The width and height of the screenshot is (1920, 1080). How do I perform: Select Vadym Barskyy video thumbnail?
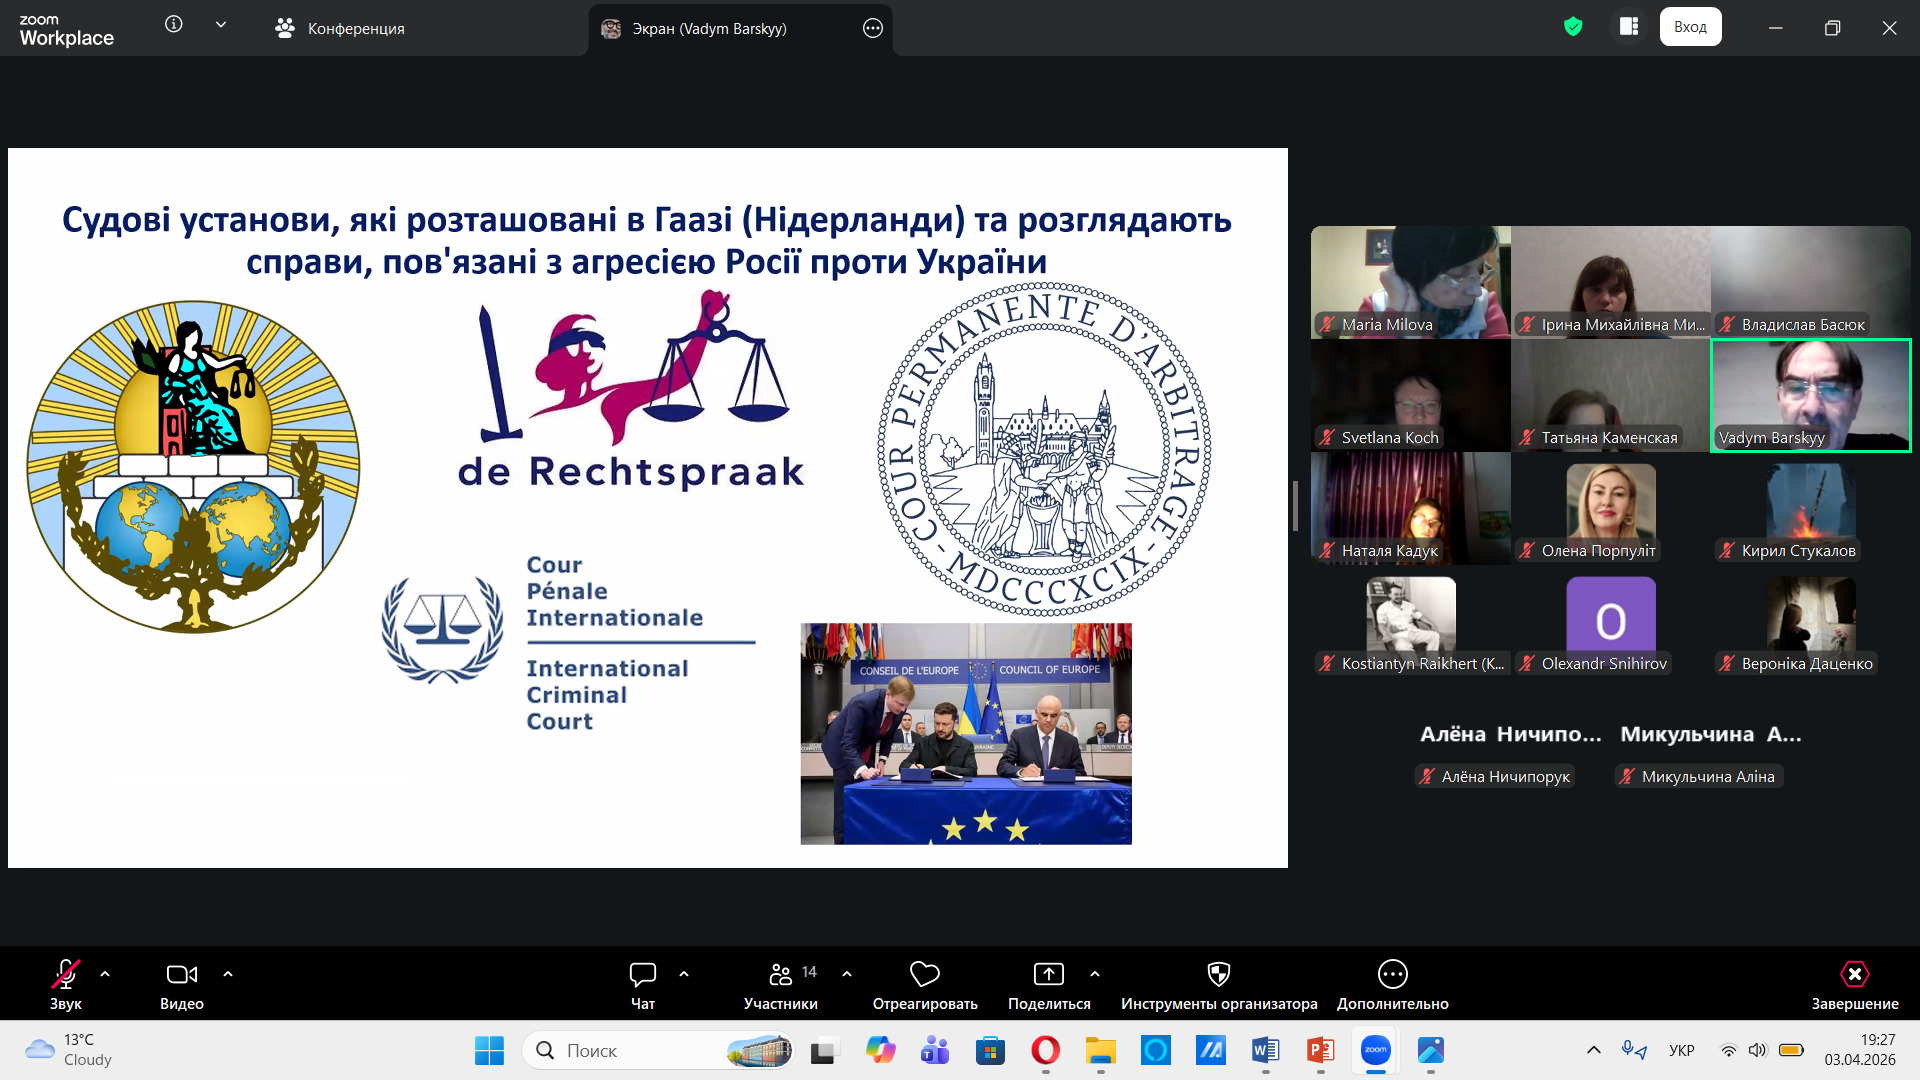point(1811,396)
